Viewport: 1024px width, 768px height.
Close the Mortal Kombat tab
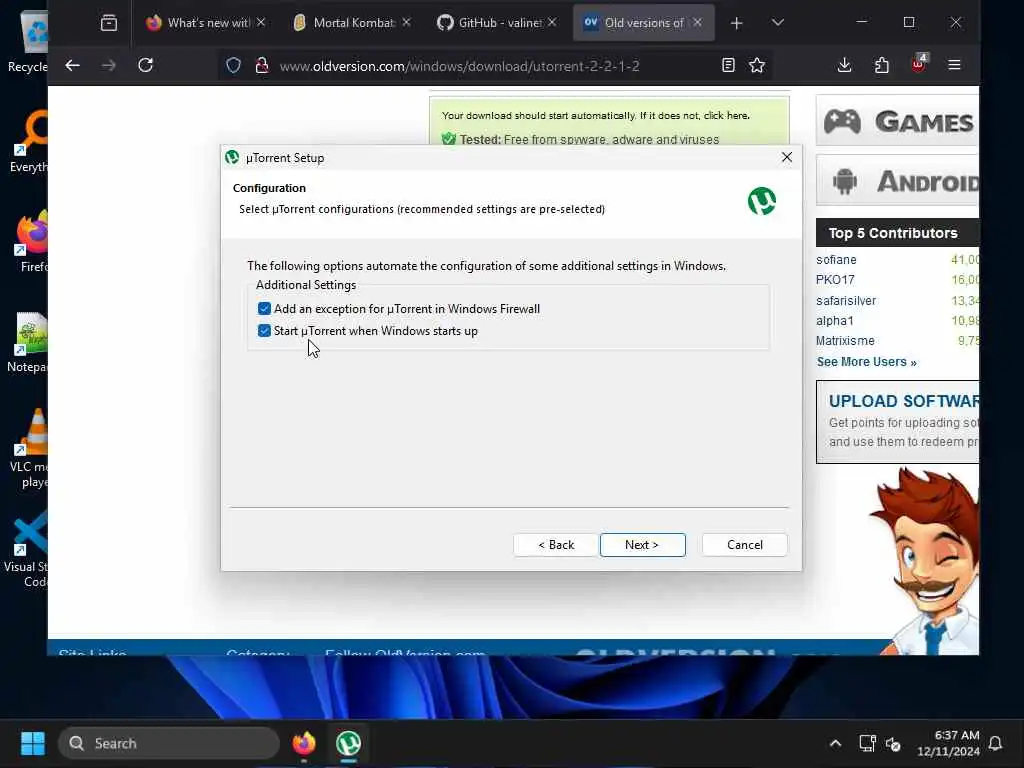coord(406,23)
